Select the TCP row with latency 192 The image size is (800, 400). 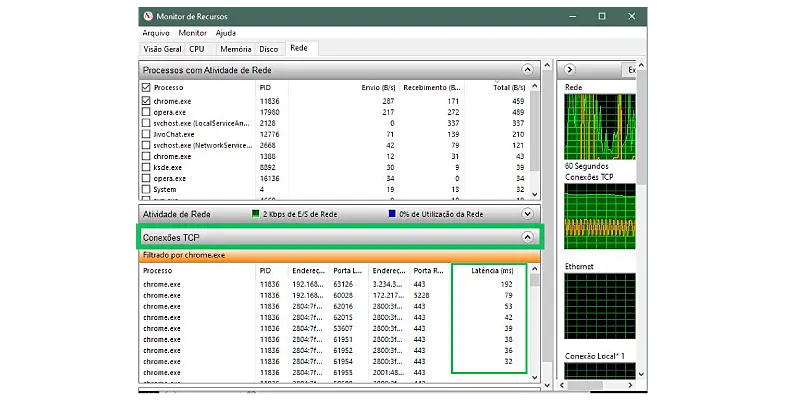pos(334,284)
